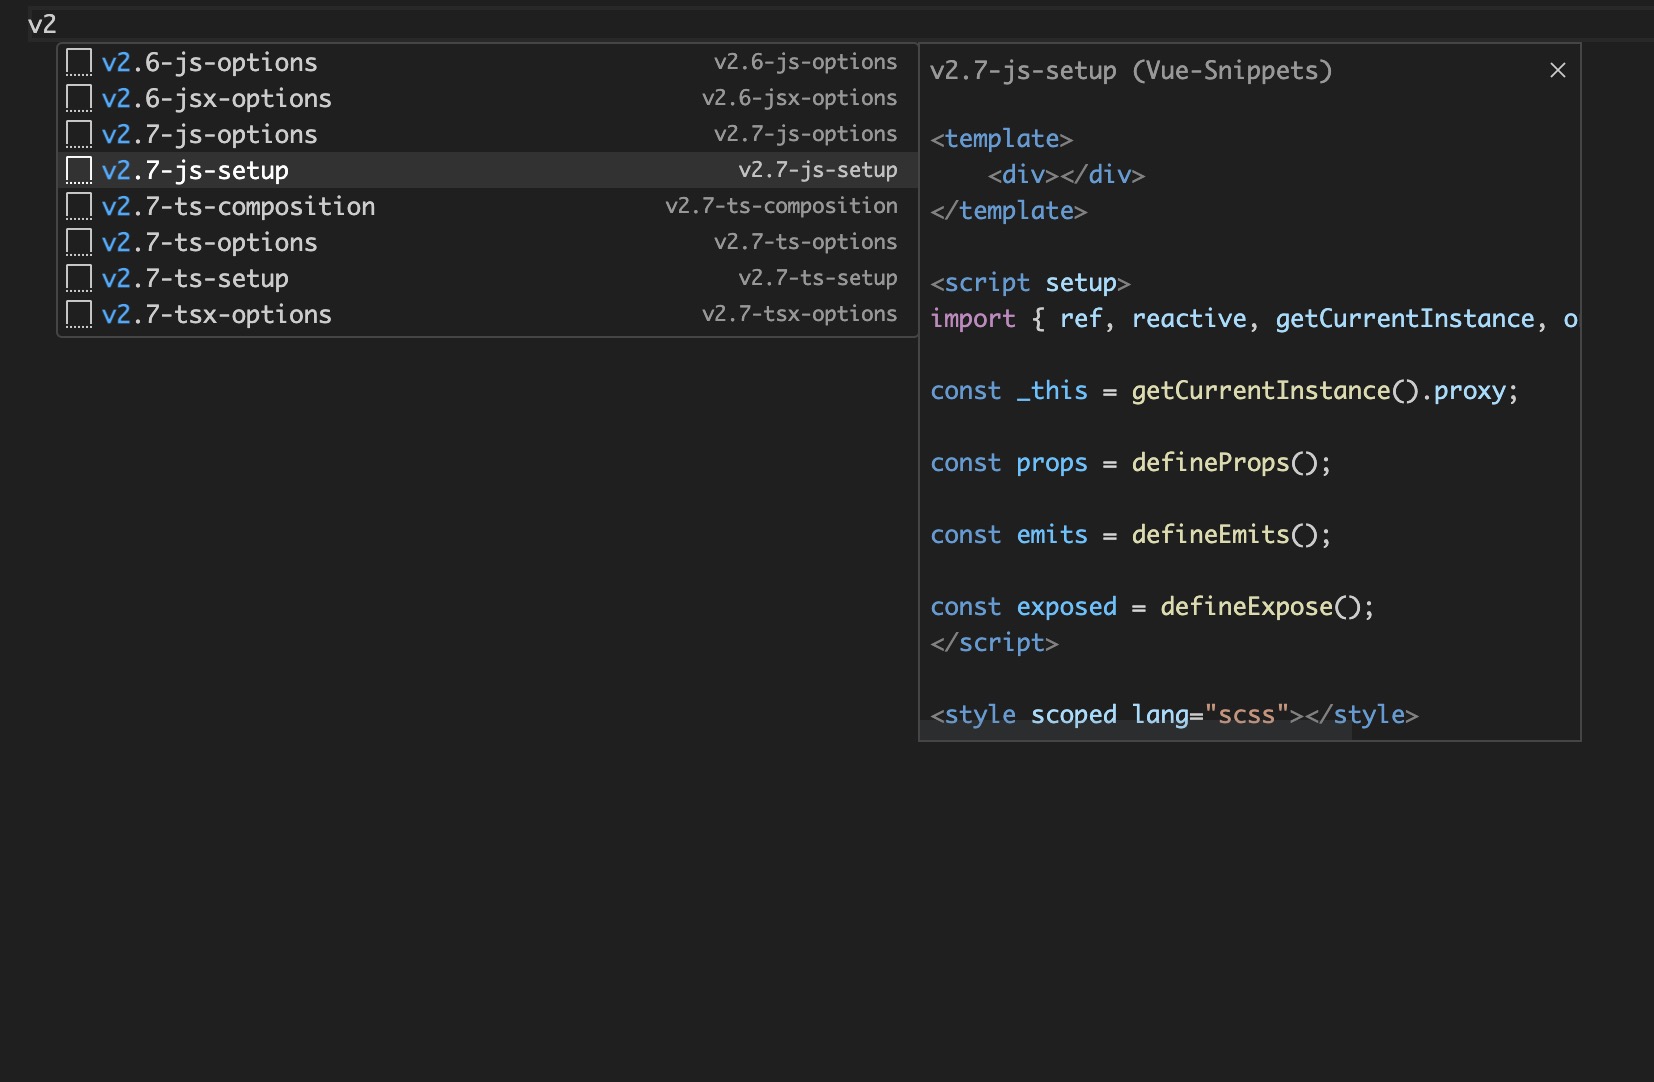Click the gray v2.7-js-setup detail label
The width and height of the screenshot is (1654, 1082).
(817, 170)
